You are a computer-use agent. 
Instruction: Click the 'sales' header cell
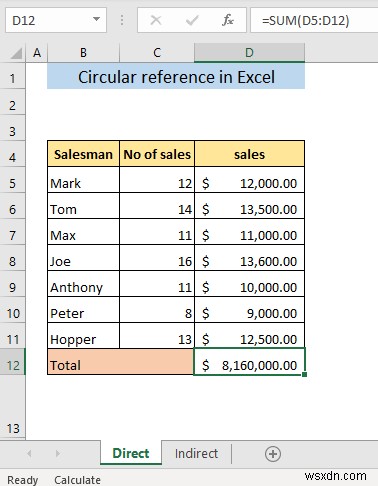click(x=249, y=154)
